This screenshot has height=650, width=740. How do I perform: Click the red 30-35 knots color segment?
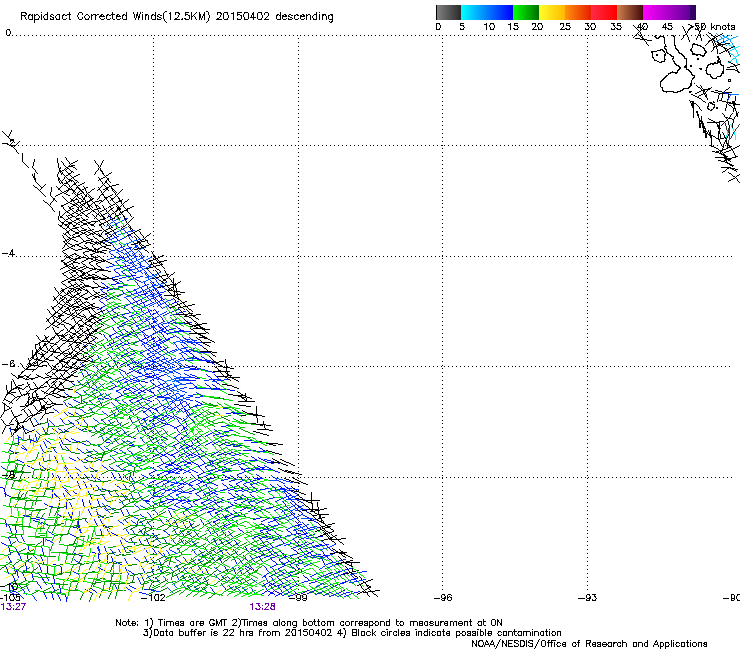tap(604, 12)
